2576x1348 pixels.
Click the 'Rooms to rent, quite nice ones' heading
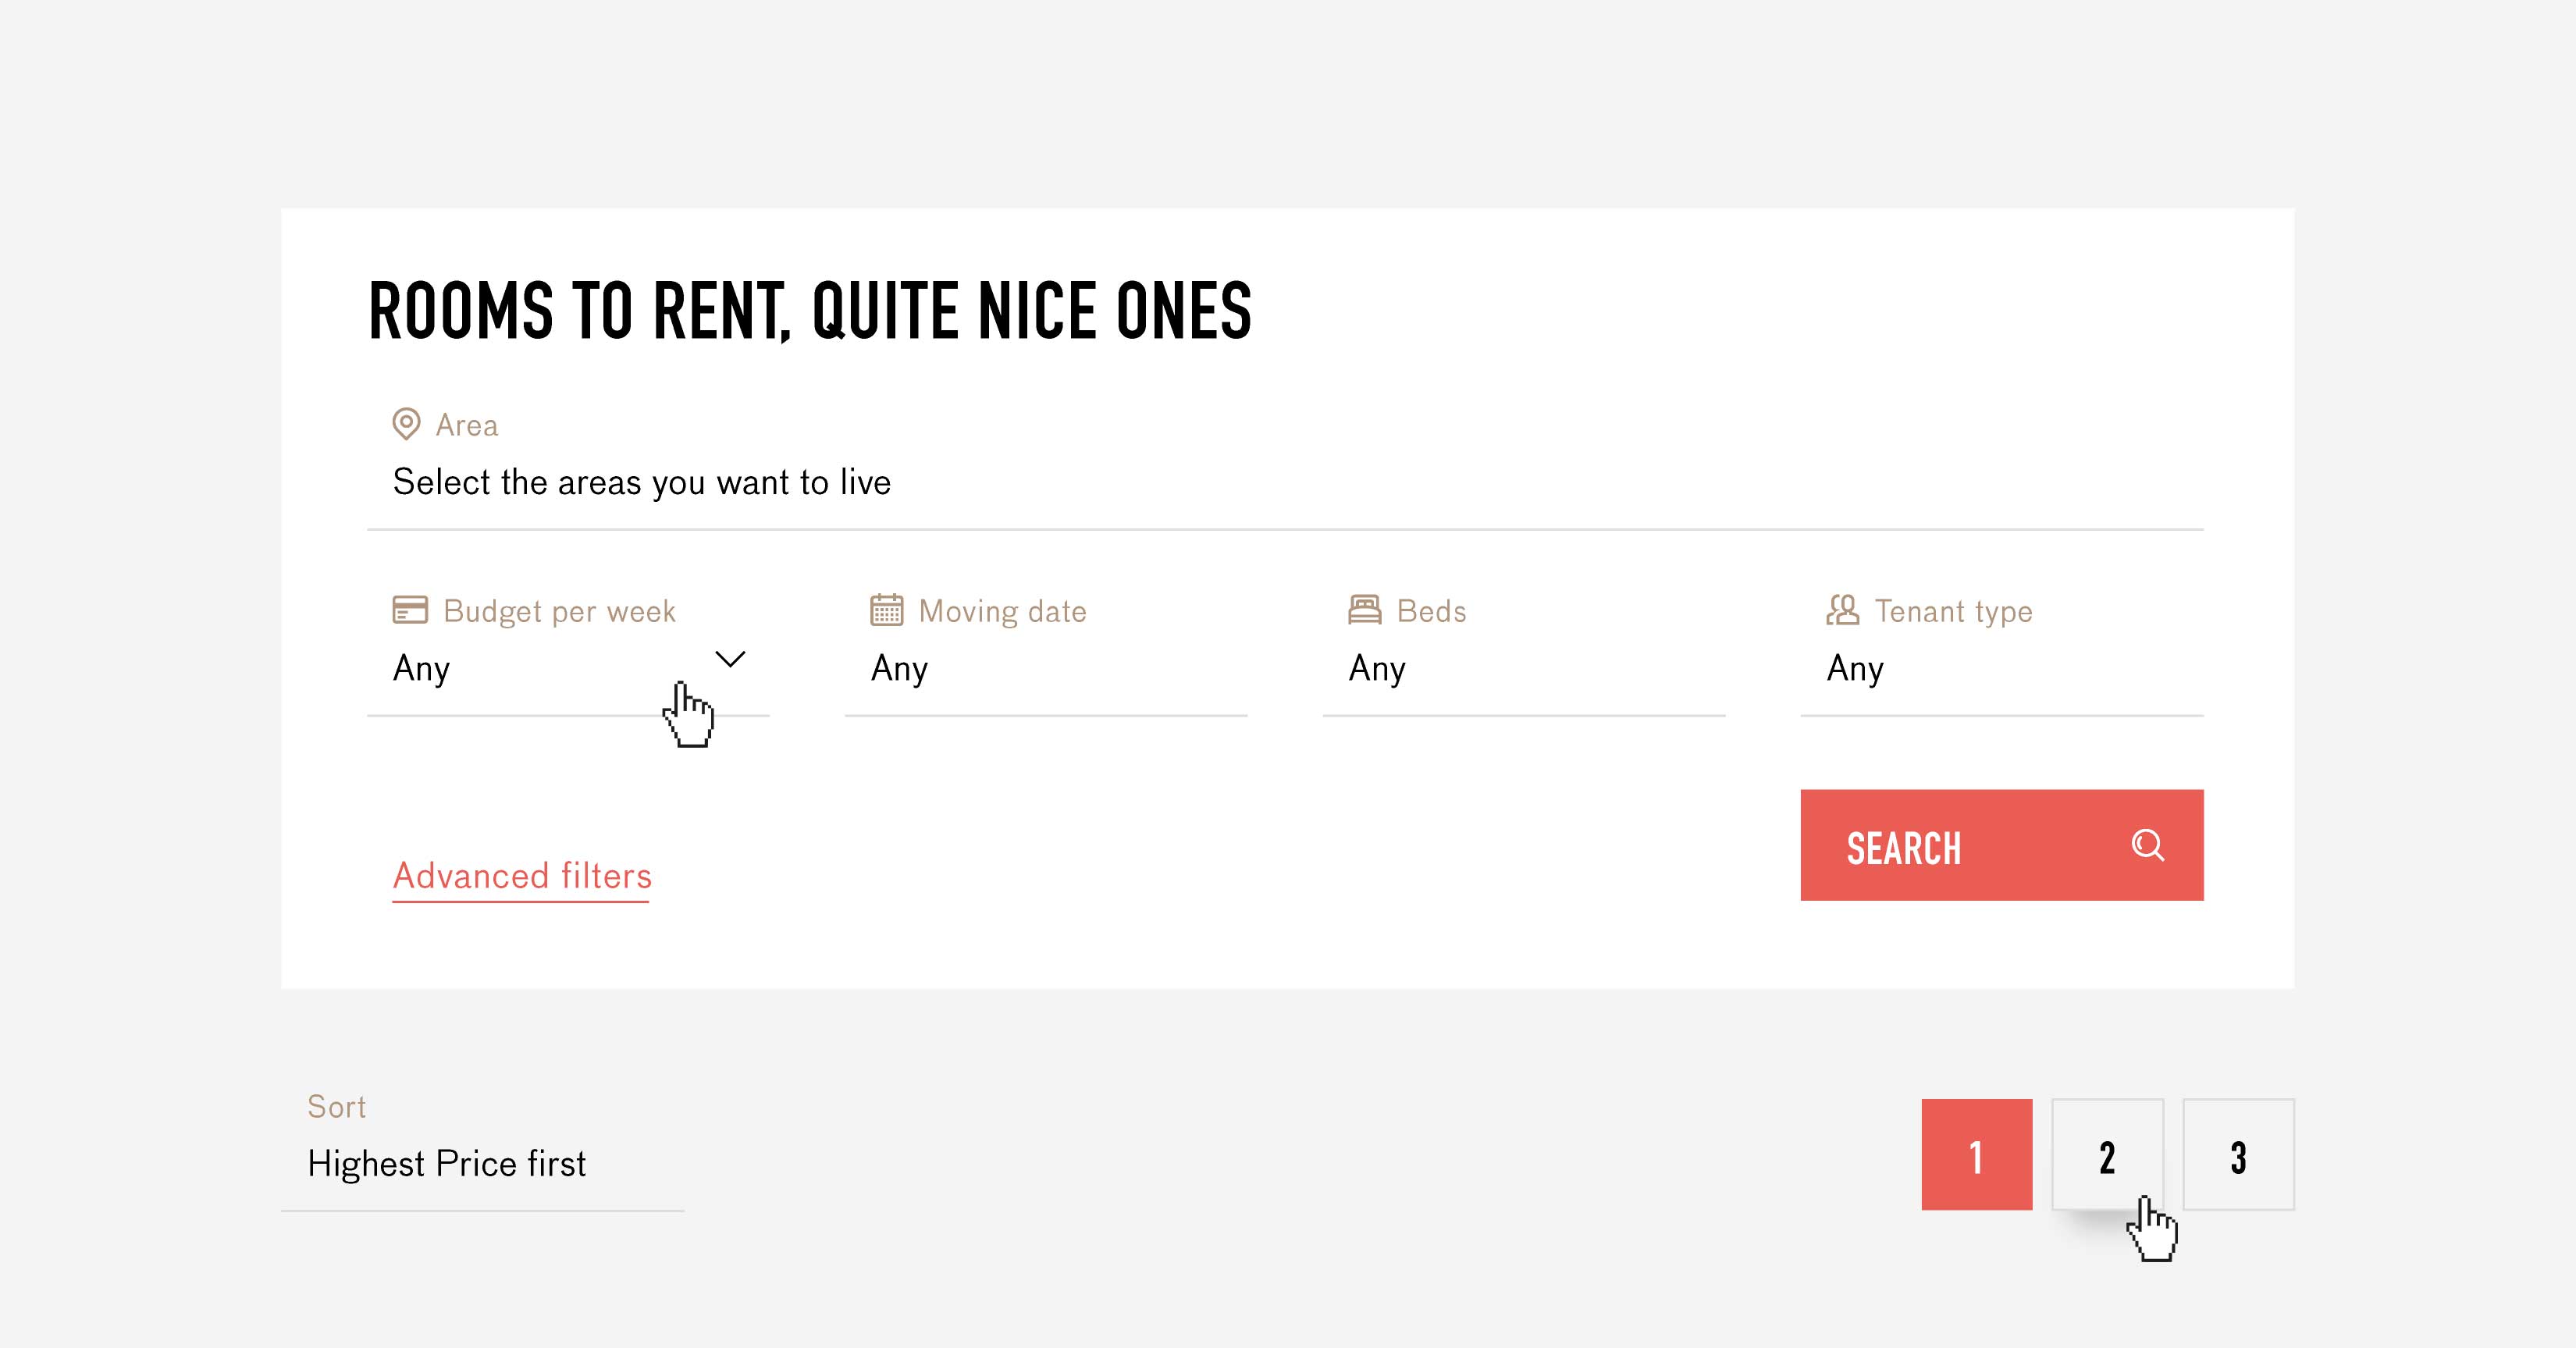pyautogui.click(x=810, y=311)
